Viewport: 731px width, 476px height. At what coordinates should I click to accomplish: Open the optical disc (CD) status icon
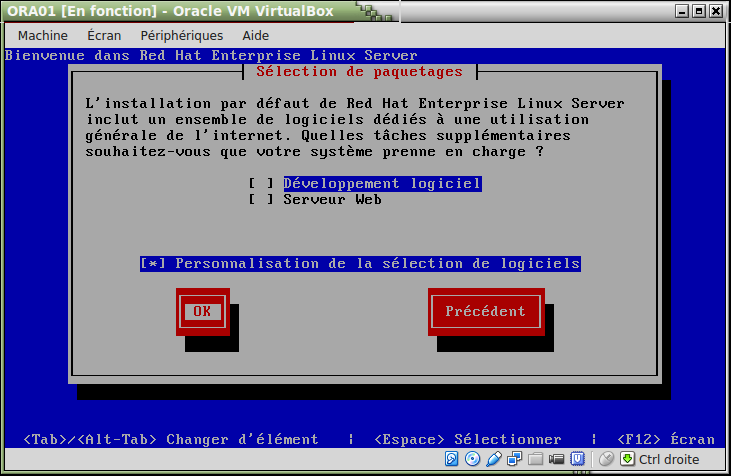pyautogui.click(x=472, y=459)
